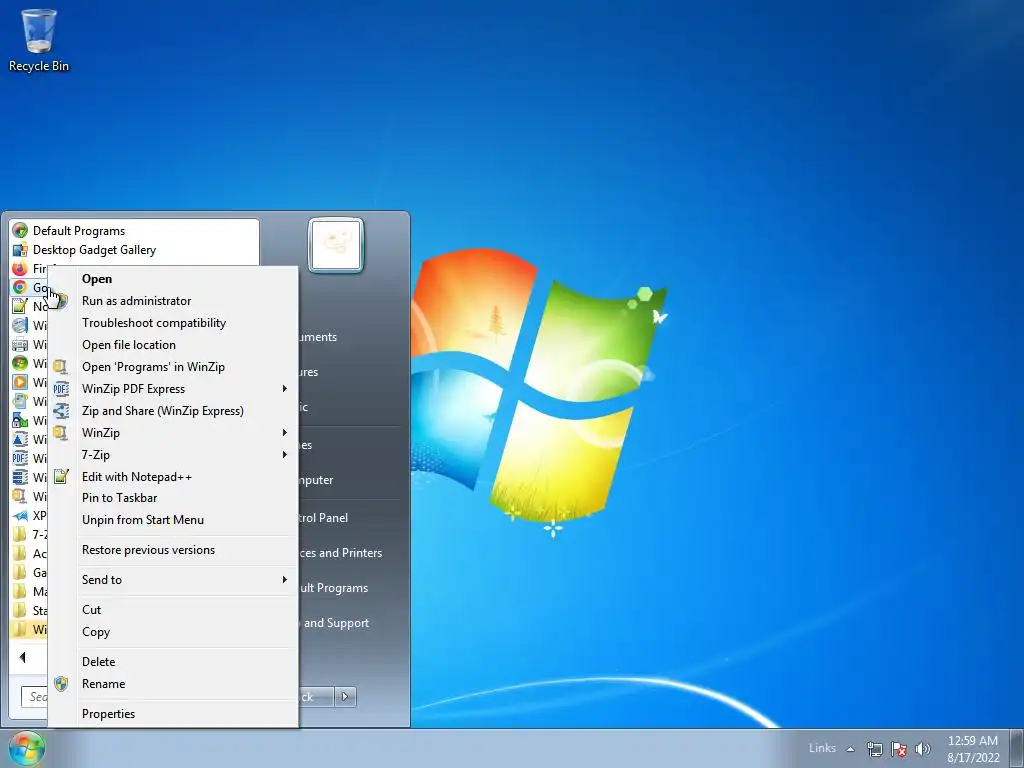Click the Start menu search box

[34, 697]
